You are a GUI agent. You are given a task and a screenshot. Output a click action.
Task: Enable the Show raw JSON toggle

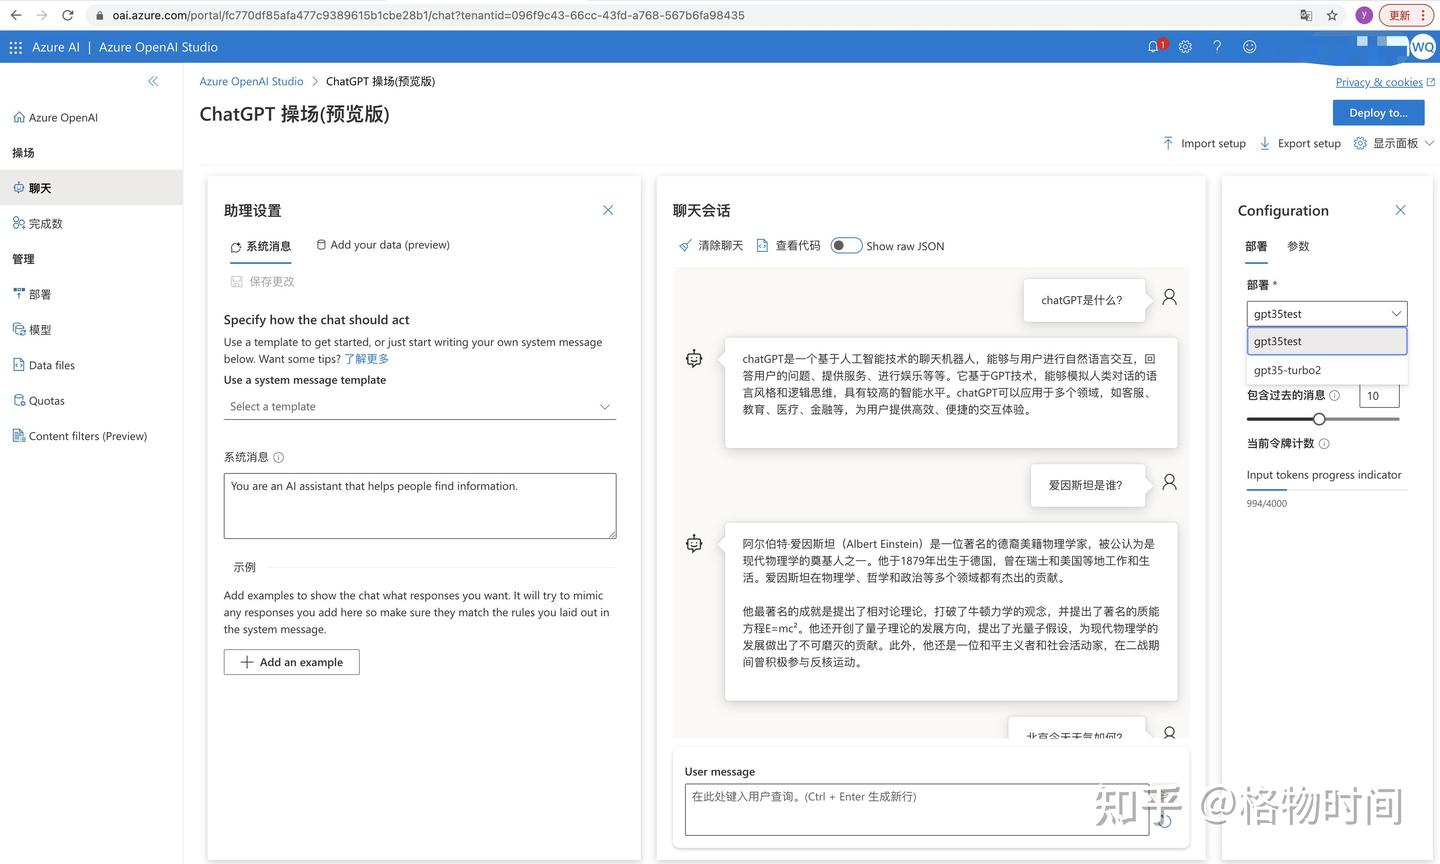point(845,245)
